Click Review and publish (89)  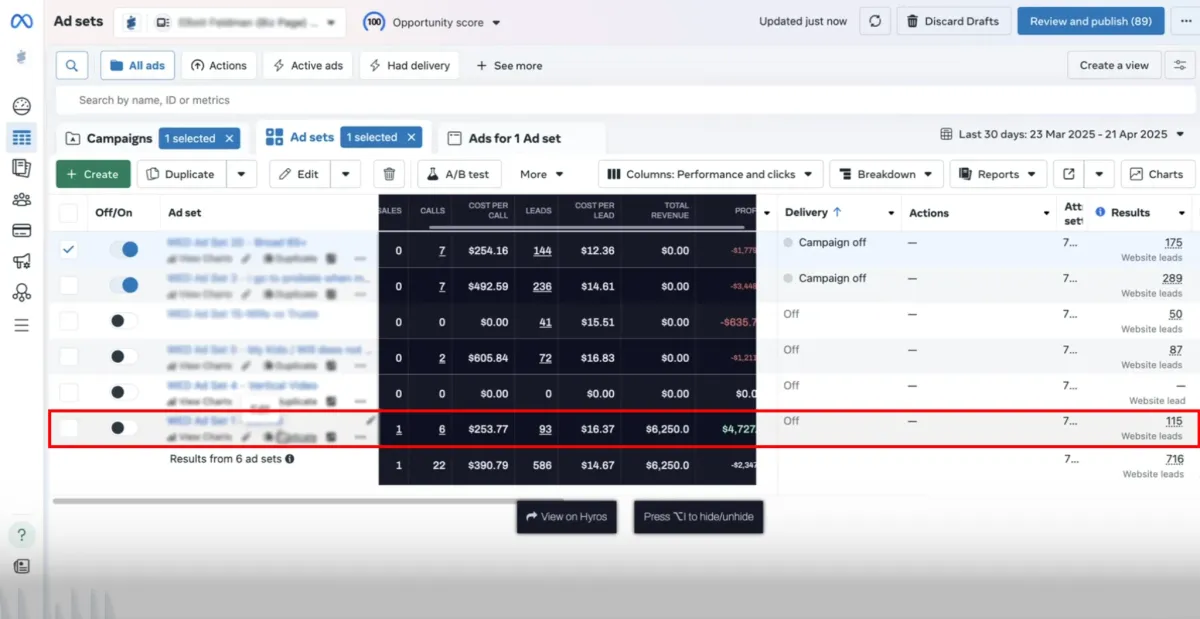click(1091, 21)
